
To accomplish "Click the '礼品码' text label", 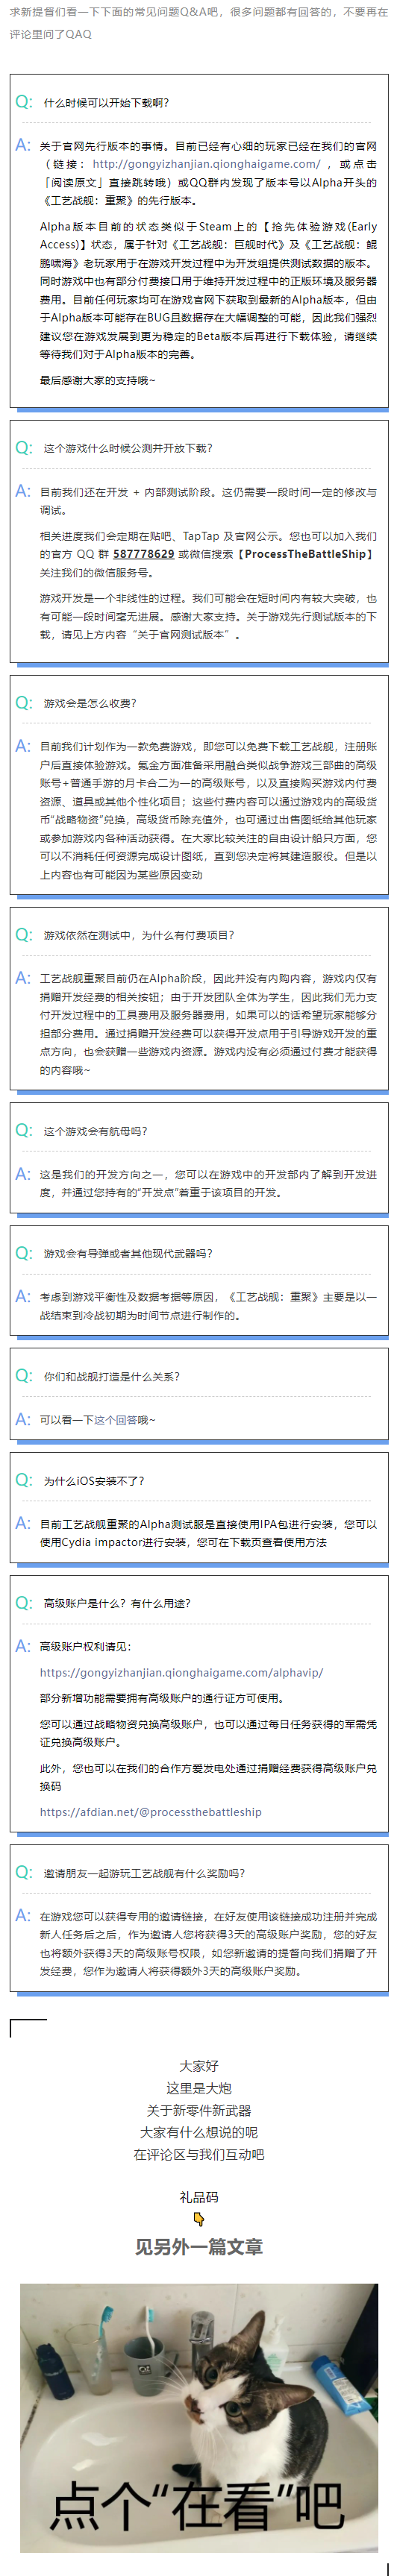I will point(199,2197).
